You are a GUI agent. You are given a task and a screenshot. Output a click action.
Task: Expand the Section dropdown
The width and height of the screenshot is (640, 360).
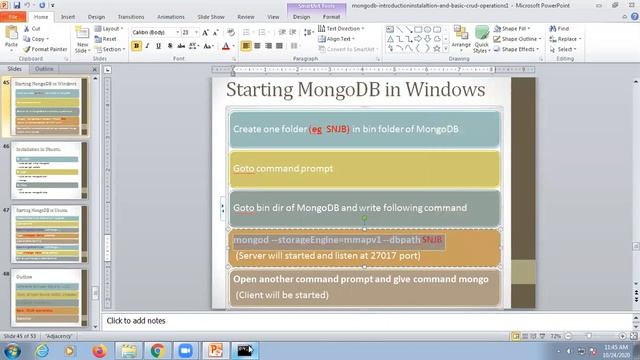(x=110, y=49)
